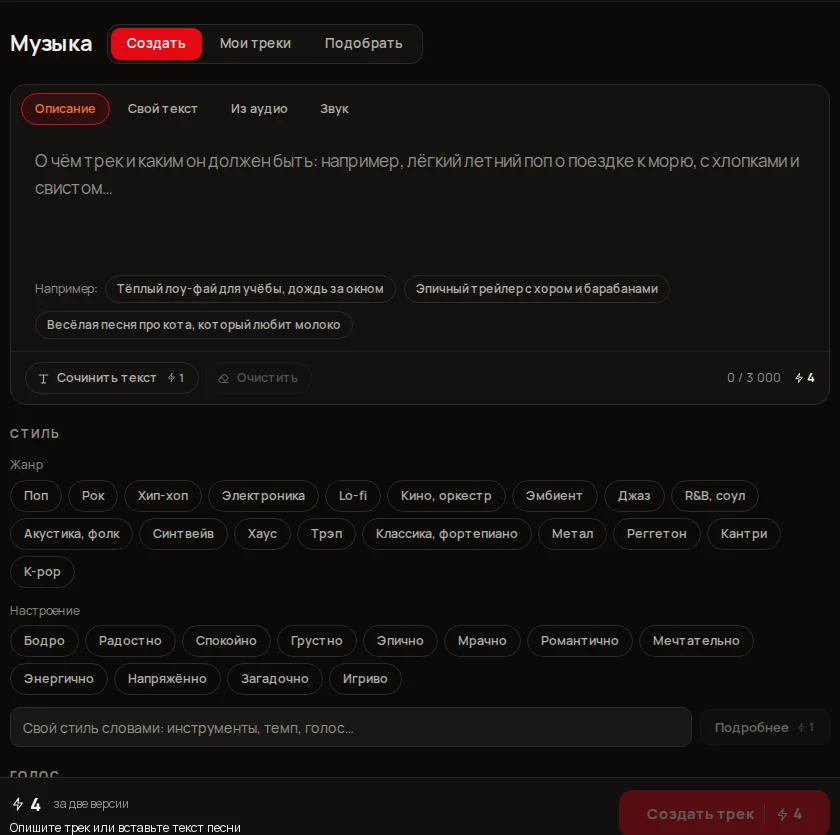Open the Создать tab
Image resolution: width=840 pixels, height=835 pixels.
pyautogui.click(x=156, y=43)
